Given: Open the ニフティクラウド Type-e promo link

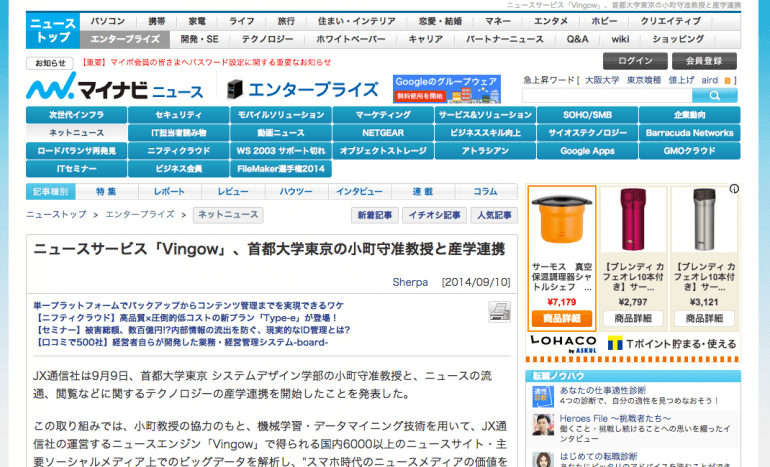Looking at the screenshot, I should (185, 318).
